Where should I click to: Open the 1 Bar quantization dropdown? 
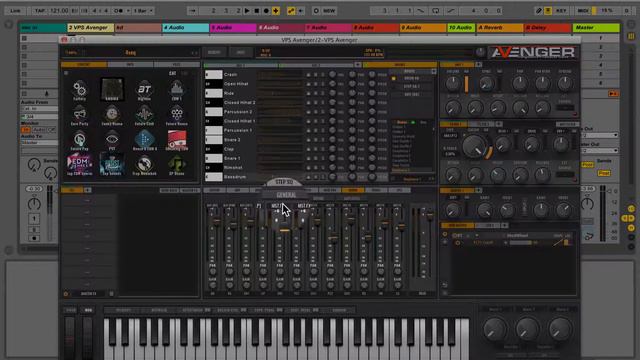coord(143,11)
